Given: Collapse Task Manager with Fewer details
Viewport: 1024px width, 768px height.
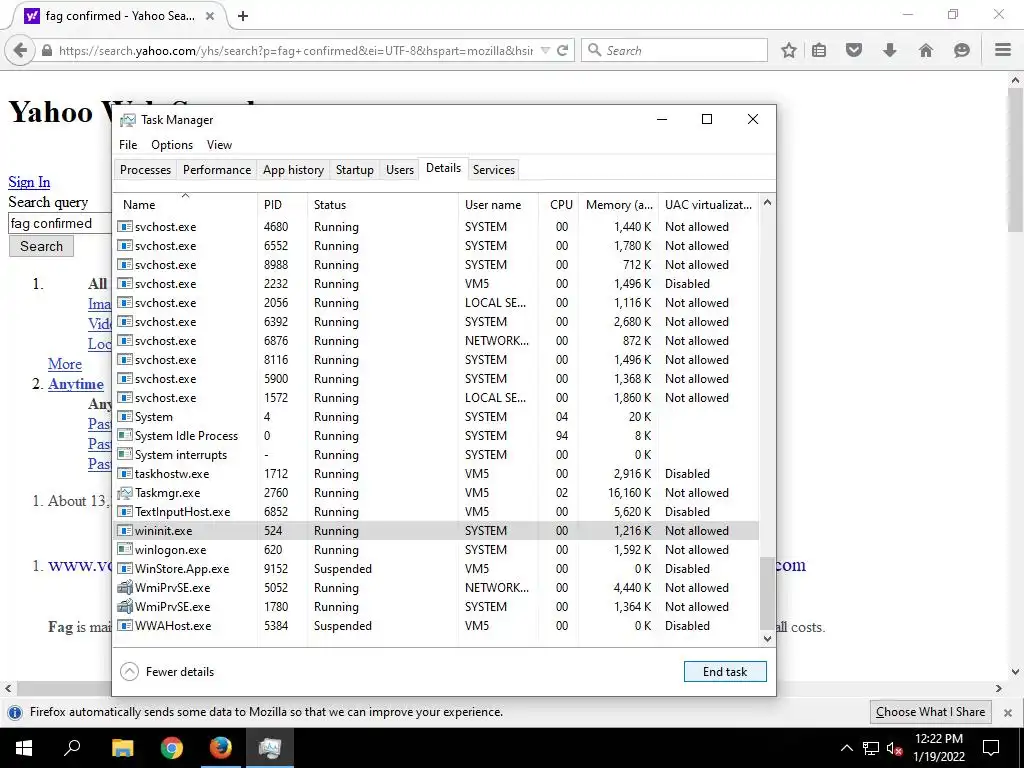Looking at the screenshot, I should click(167, 671).
